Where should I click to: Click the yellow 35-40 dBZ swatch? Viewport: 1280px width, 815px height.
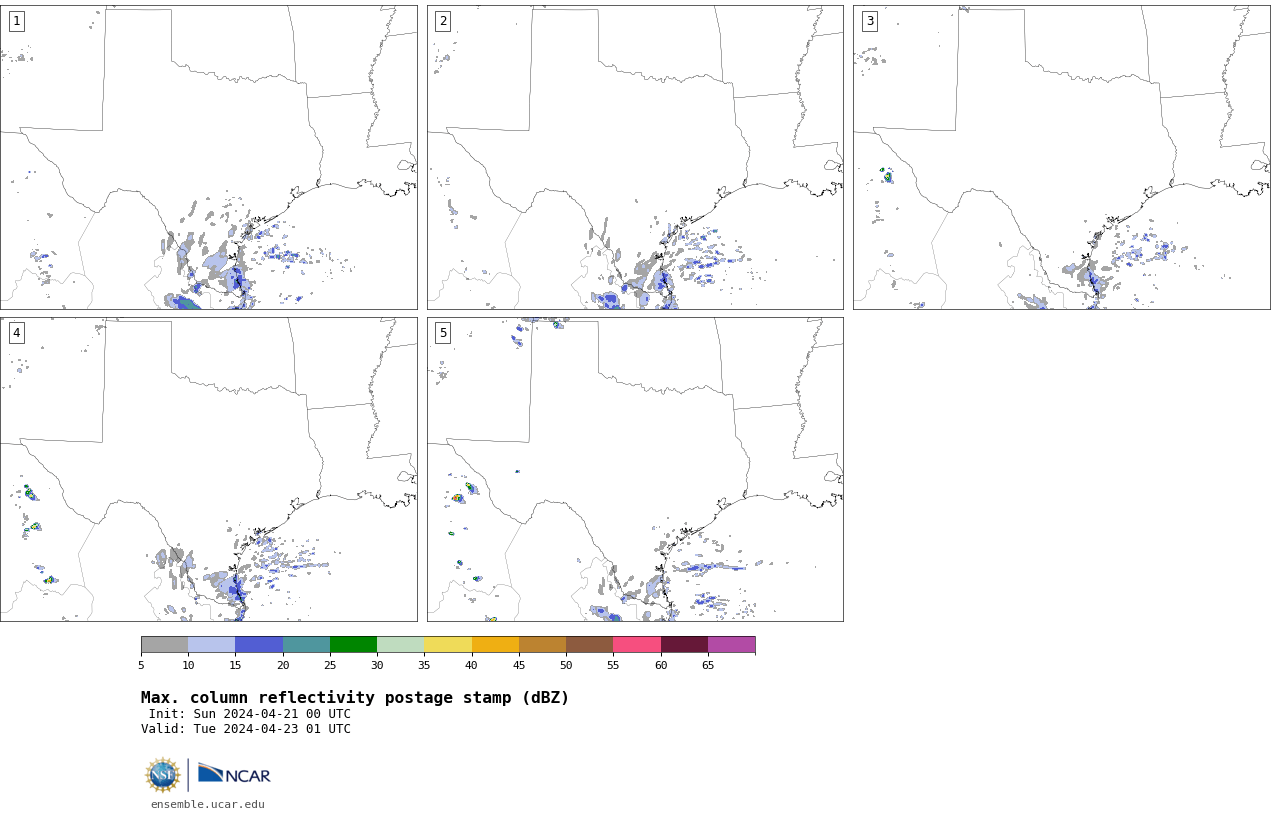click(448, 645)
